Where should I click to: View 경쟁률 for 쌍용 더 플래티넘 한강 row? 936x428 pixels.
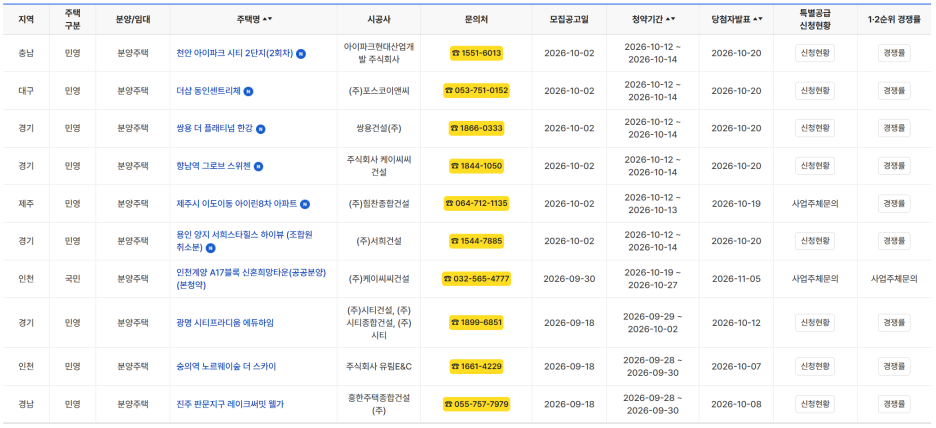point(894,128)
